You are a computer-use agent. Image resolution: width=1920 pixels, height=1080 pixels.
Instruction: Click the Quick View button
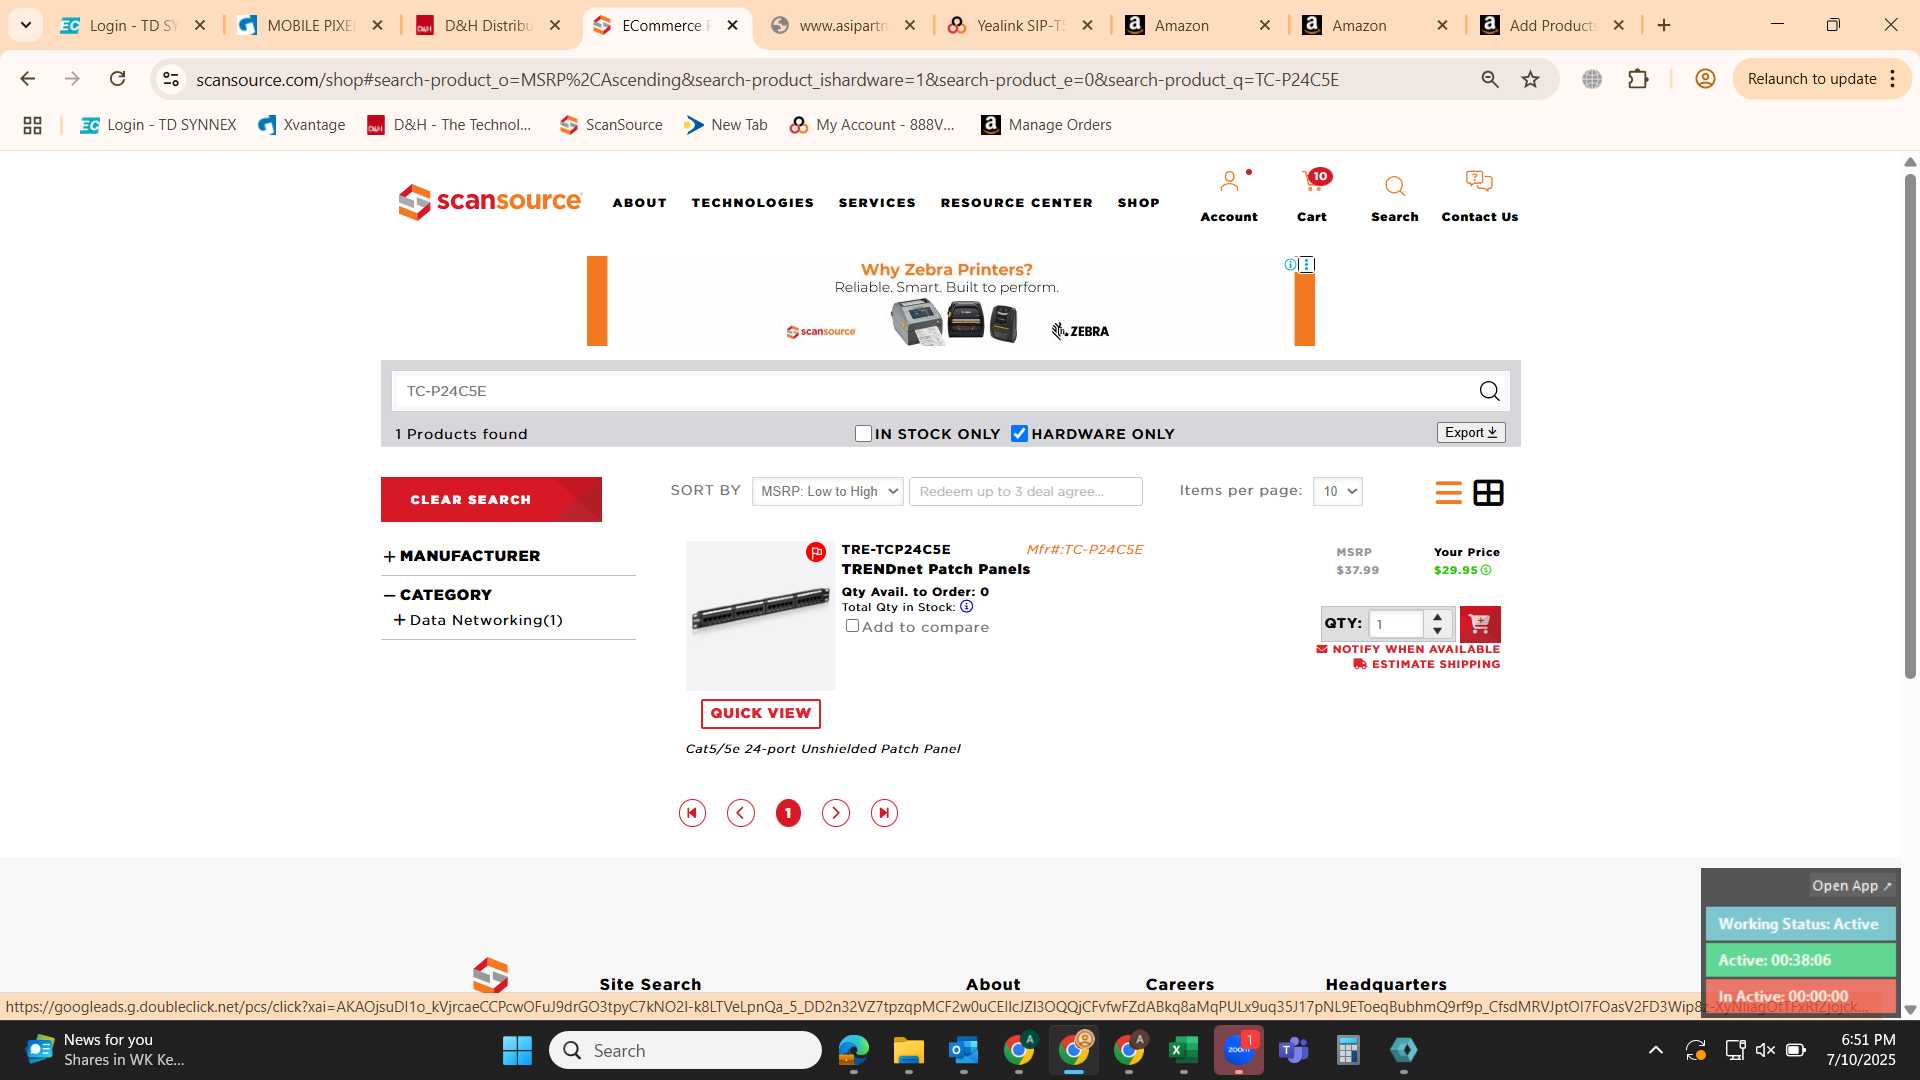(761, 713)
